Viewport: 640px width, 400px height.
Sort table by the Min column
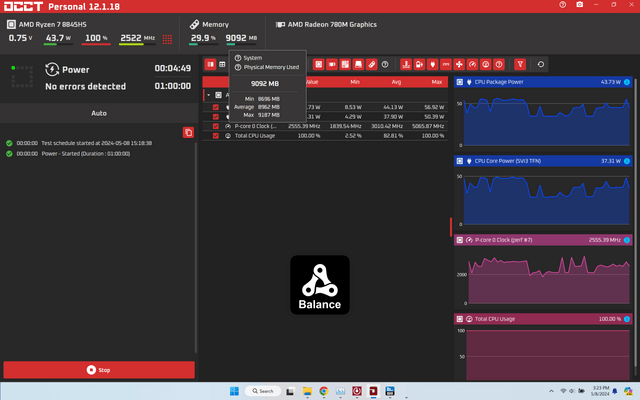[x=355, y=82]
